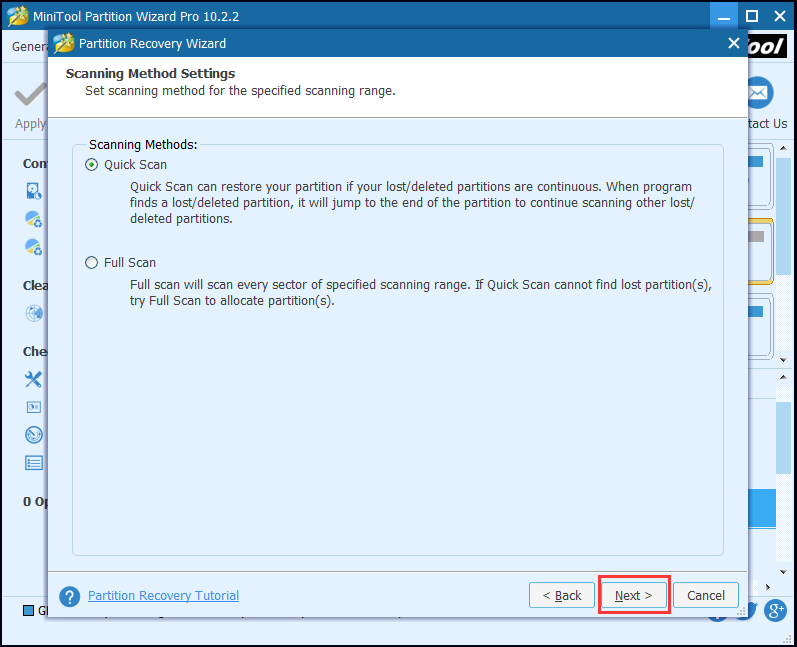Go back with the Back button
This screenshot has width=797, height=647.
(x=562, y=595)
